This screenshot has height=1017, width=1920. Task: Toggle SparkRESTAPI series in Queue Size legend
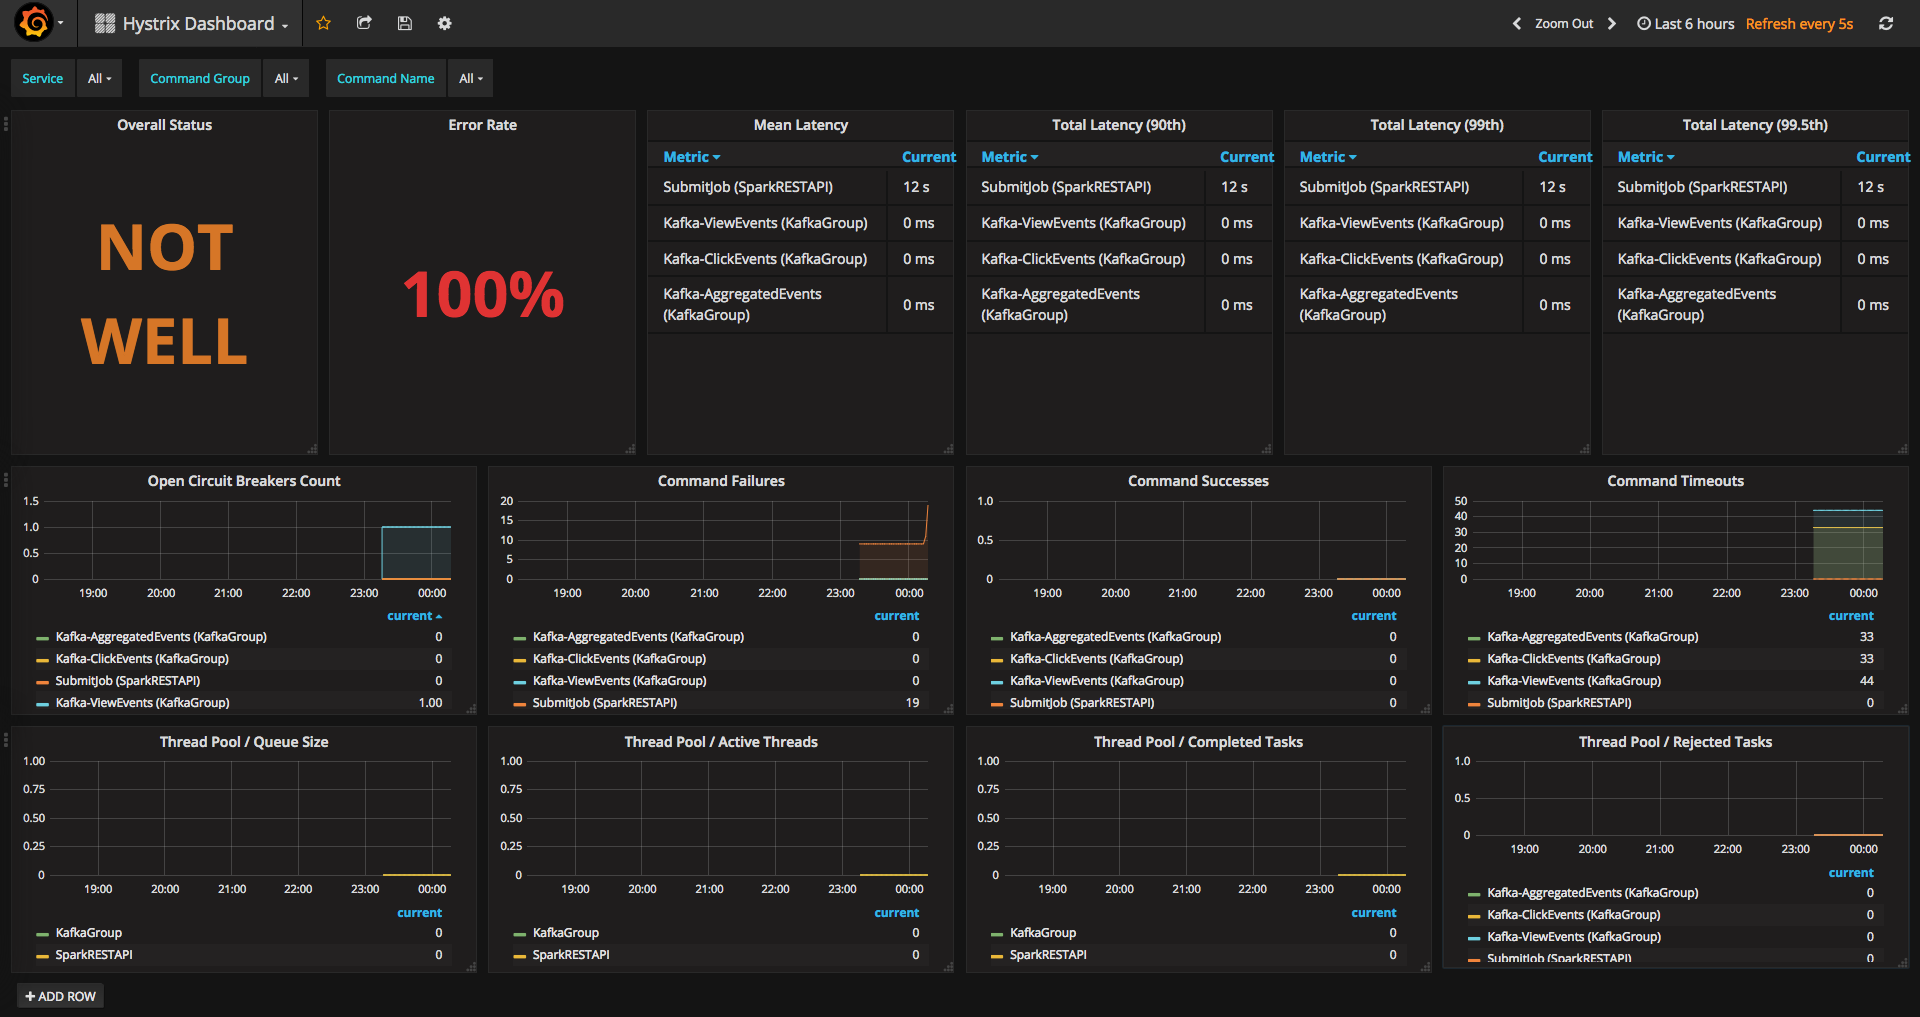(93, 955)
